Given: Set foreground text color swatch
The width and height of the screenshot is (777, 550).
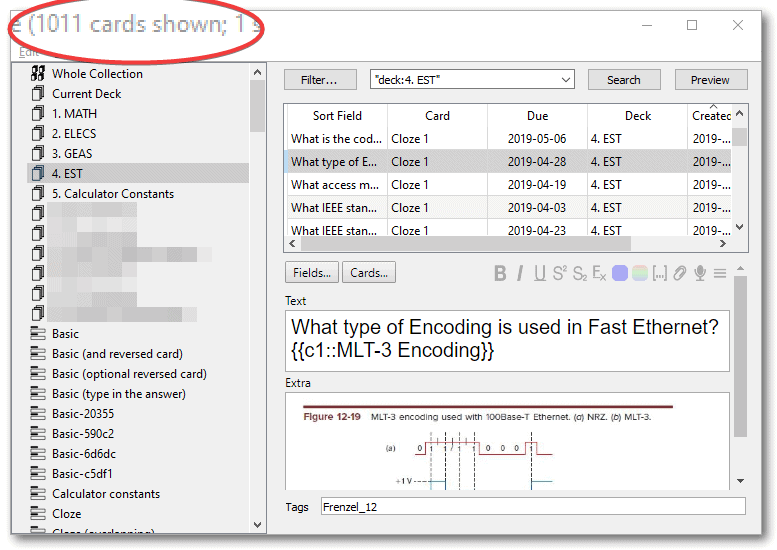Looking at the screenshot, I should pyautogui.click(x=619, y=273).
